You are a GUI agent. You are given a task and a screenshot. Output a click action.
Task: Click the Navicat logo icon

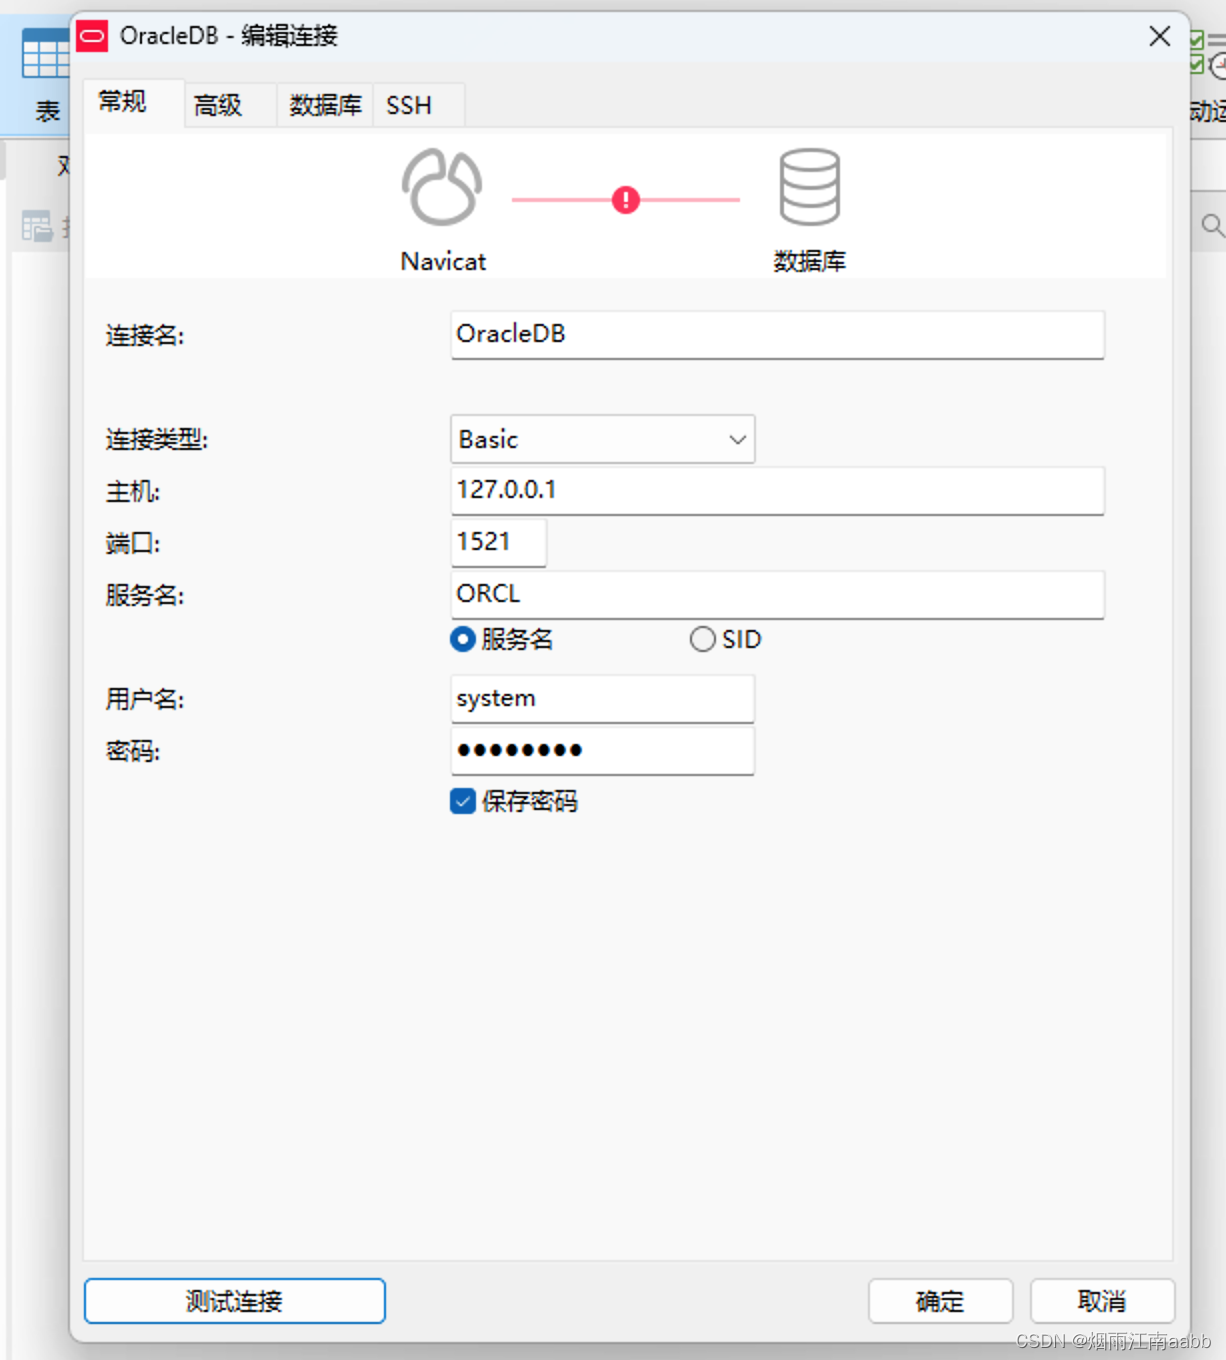[442, 187]
